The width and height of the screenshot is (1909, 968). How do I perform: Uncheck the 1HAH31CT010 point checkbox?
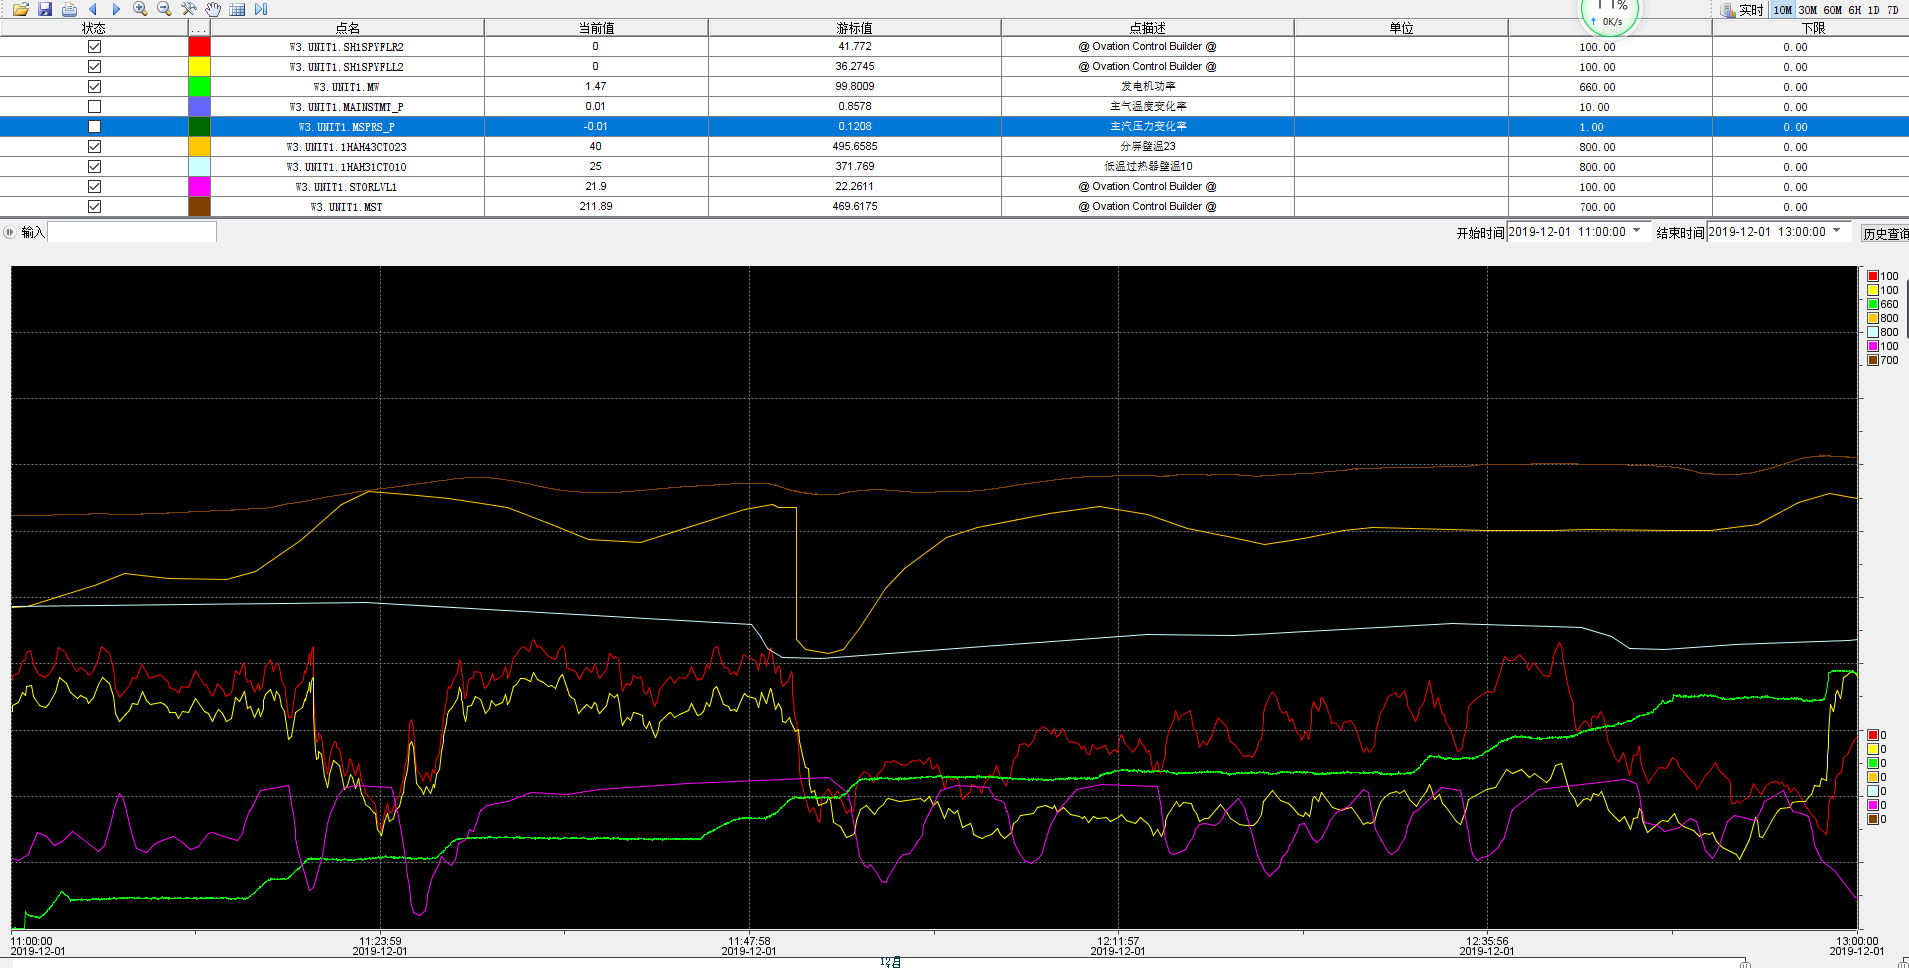[x=94, y=167]
